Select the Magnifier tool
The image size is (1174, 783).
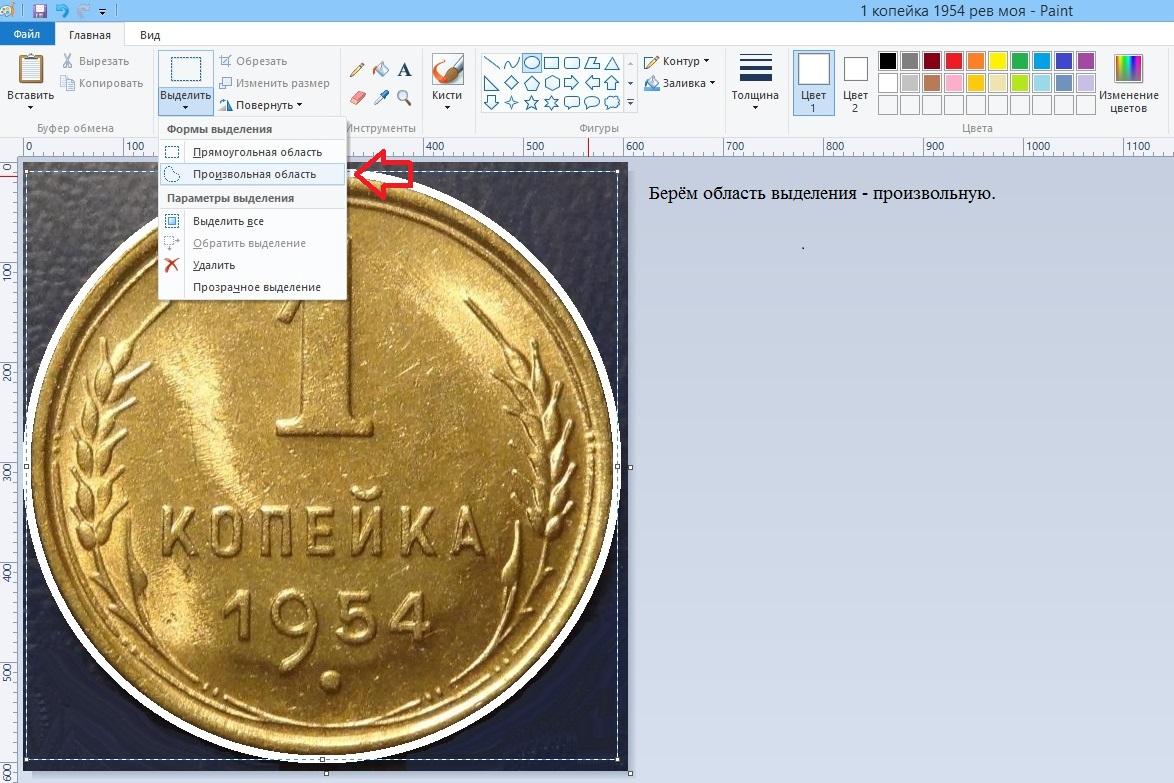(404, 97)
